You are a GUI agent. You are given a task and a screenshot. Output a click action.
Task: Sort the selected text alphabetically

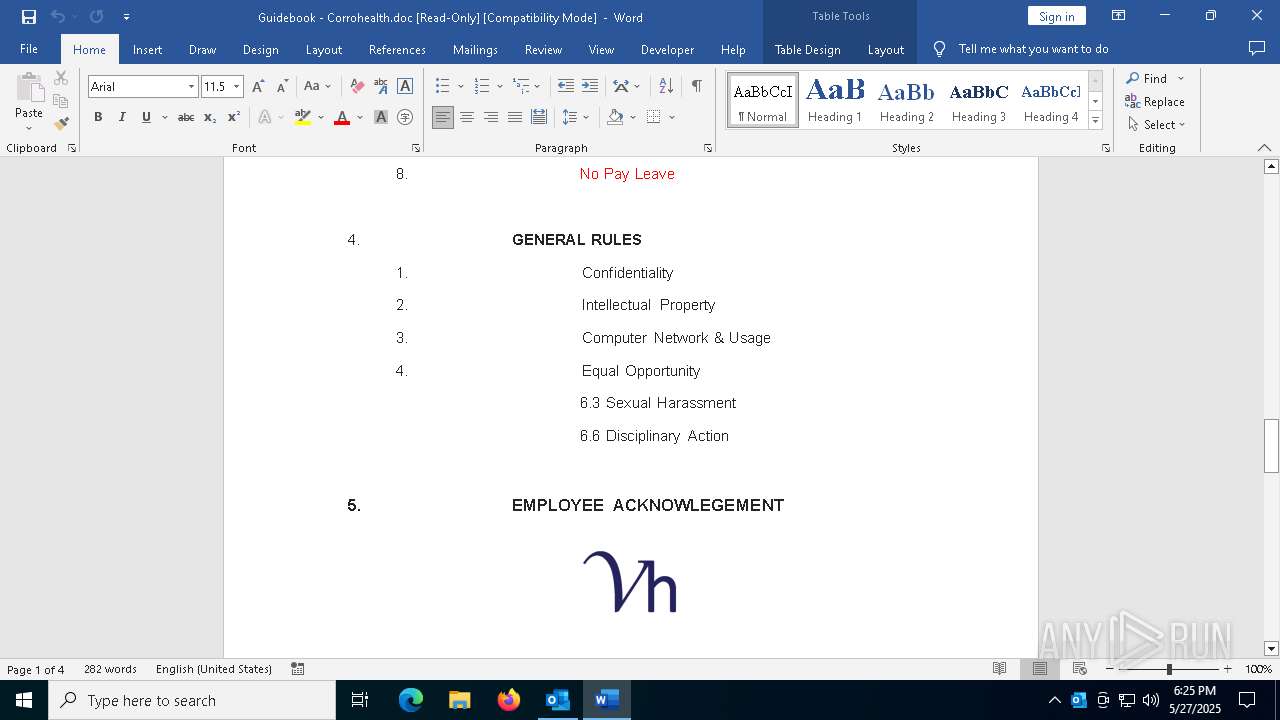[666, 86]
